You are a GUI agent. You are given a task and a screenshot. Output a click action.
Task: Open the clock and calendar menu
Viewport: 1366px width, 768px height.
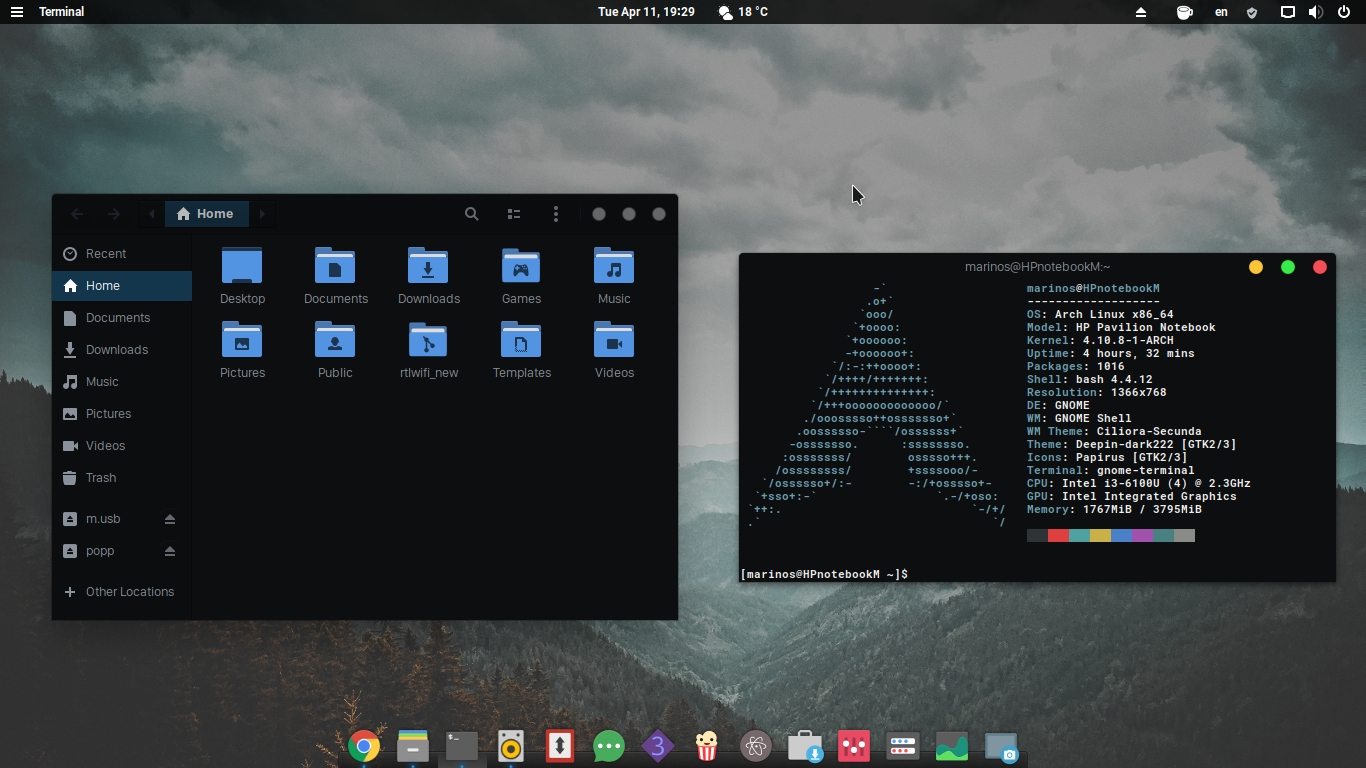646,12
